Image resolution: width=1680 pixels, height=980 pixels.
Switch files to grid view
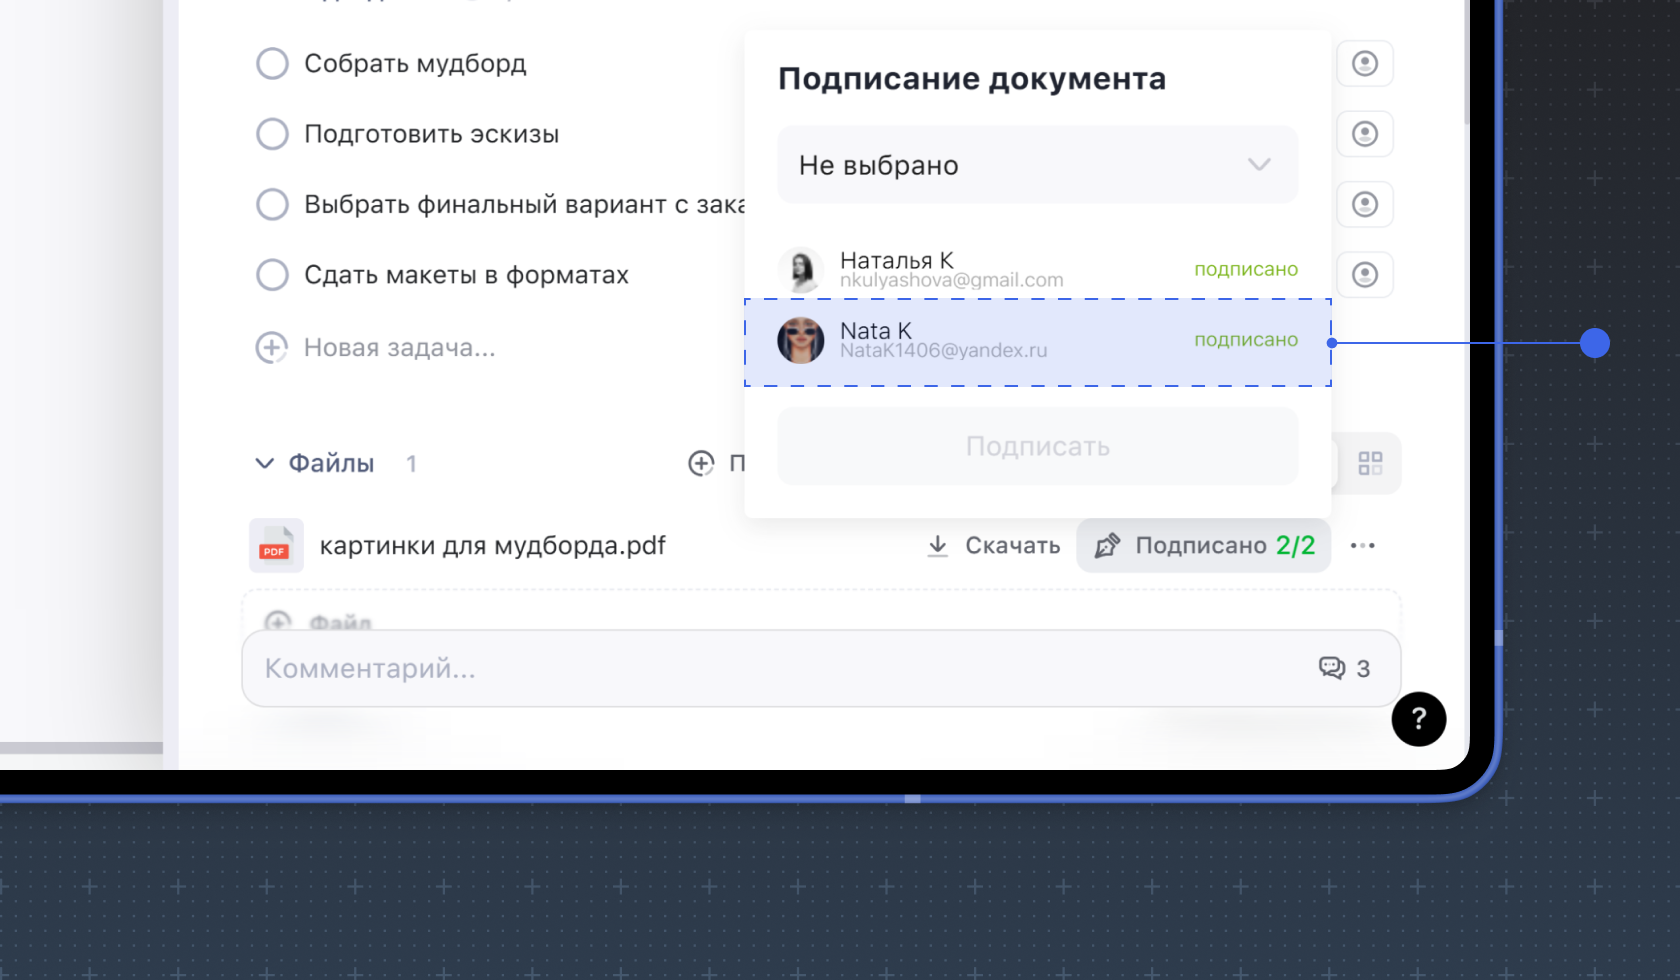tap(1369, 463)
